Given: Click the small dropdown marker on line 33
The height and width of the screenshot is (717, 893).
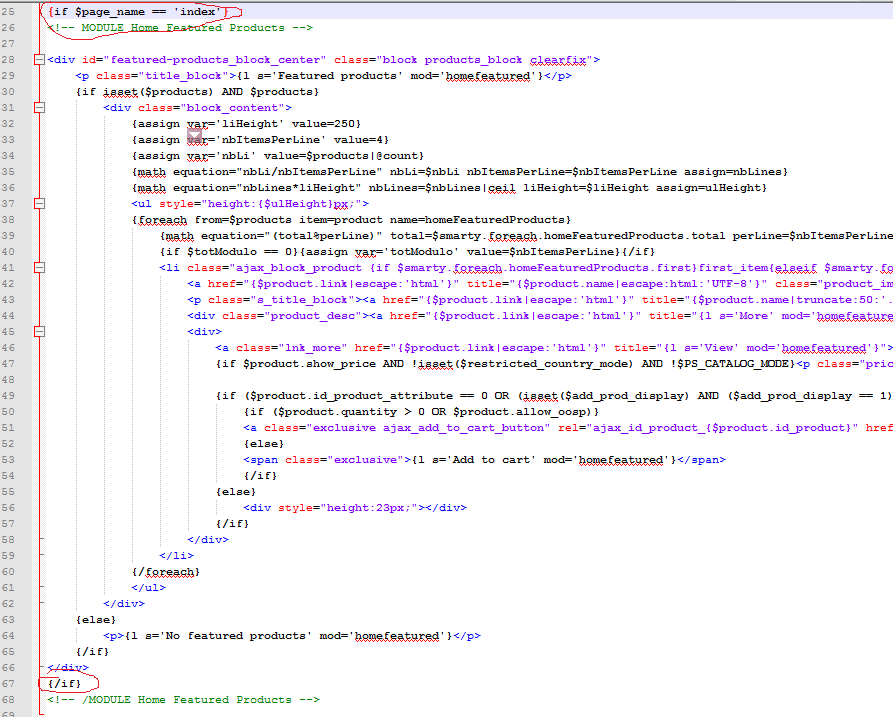Looking at the screenshot, I should (x=194, y=136).
